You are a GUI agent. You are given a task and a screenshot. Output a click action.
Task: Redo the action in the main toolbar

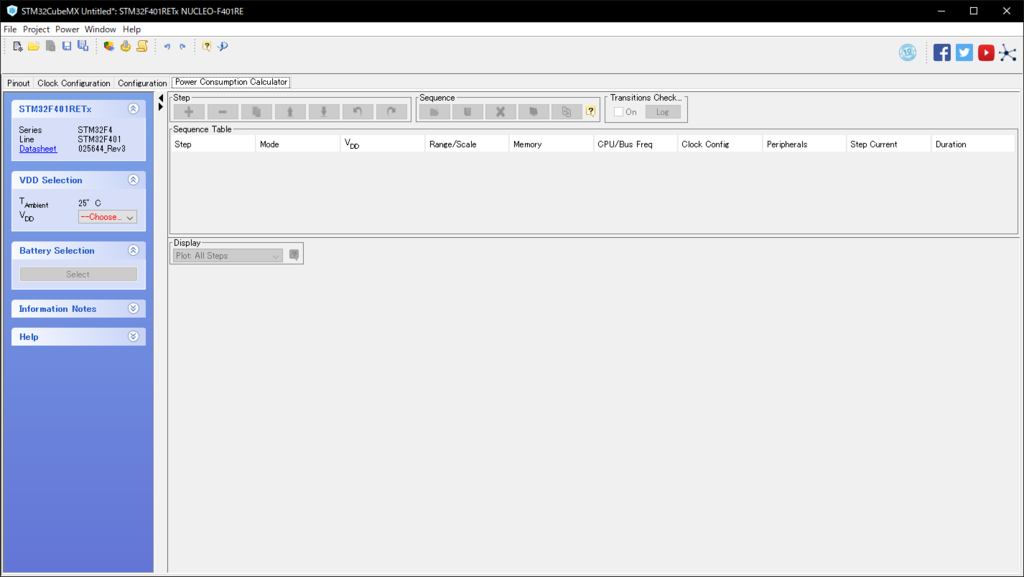(183, 46)
